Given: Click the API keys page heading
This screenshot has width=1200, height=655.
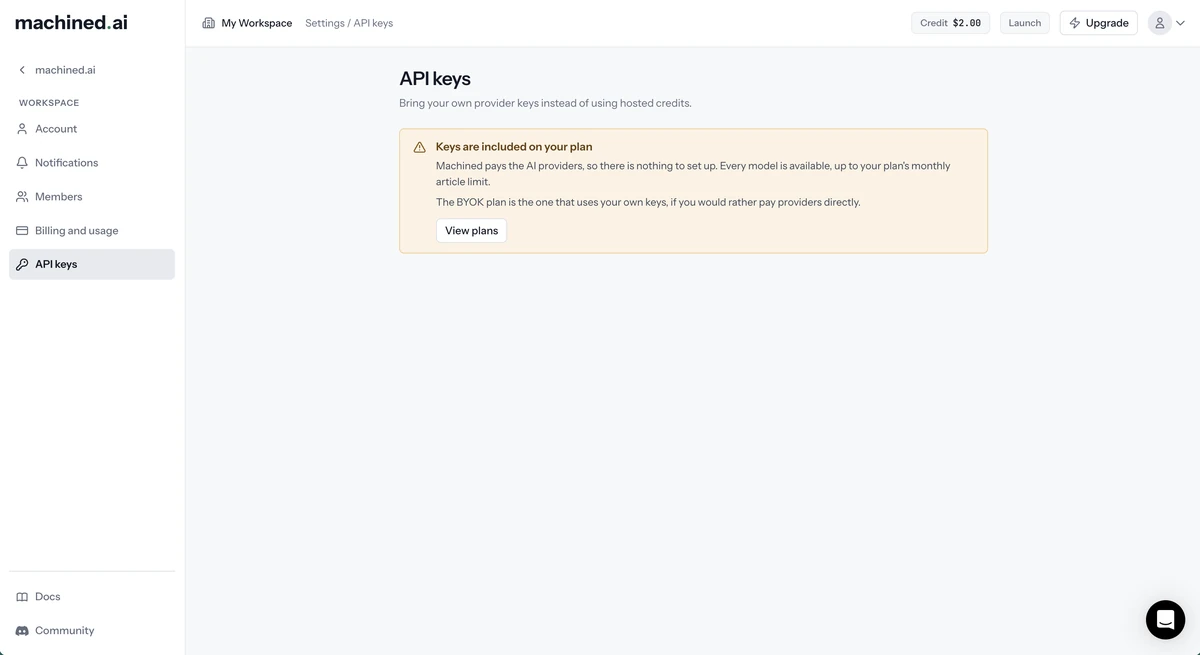Looking at the screenshot, I should pyautogui.click(x=435, y=79).
